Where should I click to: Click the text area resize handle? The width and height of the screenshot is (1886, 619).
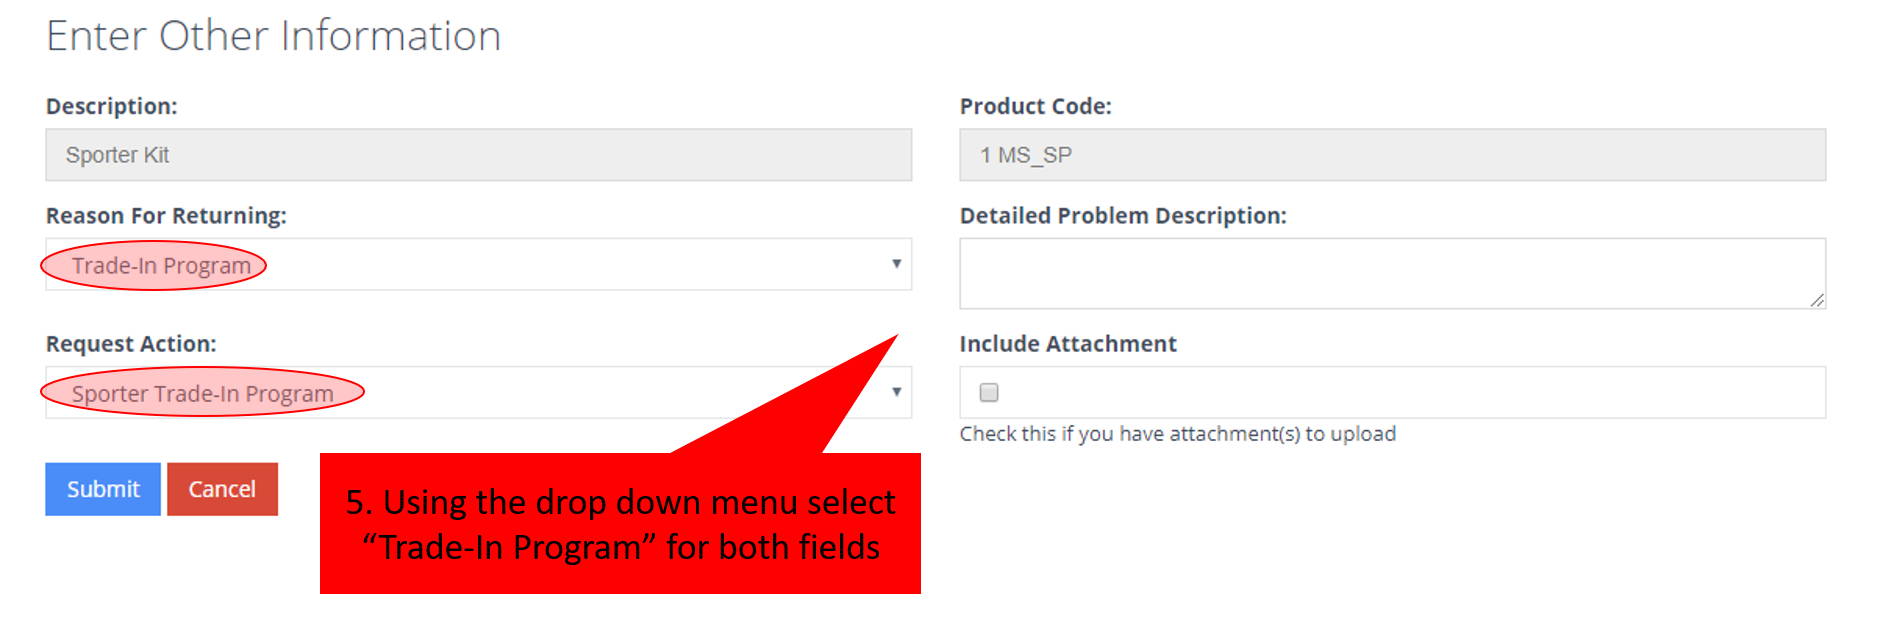[1817, 300]
